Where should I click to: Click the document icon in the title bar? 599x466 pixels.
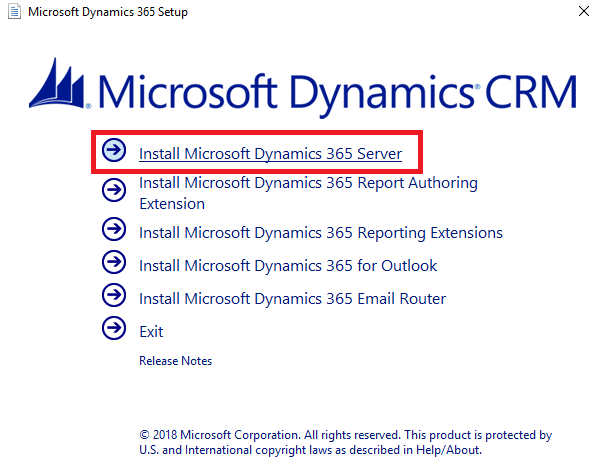15,11
